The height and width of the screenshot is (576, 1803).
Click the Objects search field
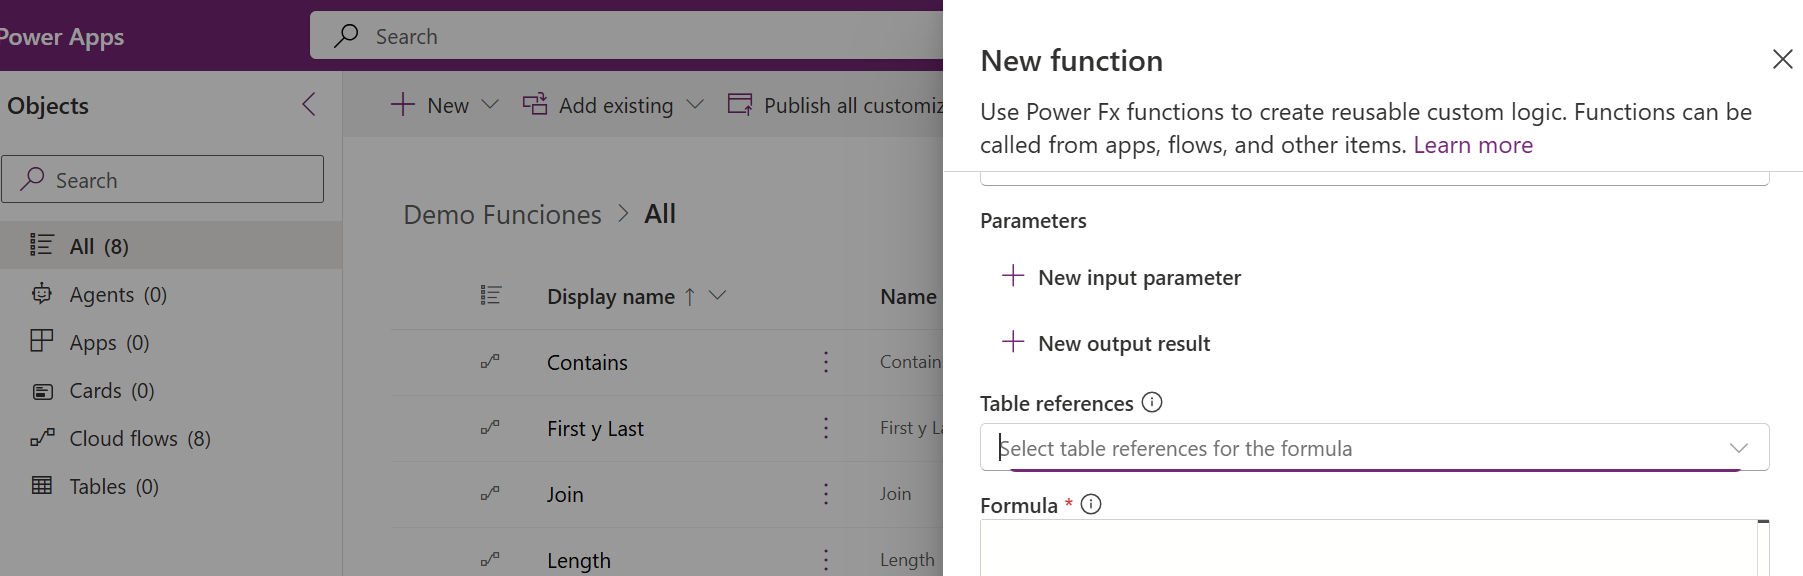[162, 179]
